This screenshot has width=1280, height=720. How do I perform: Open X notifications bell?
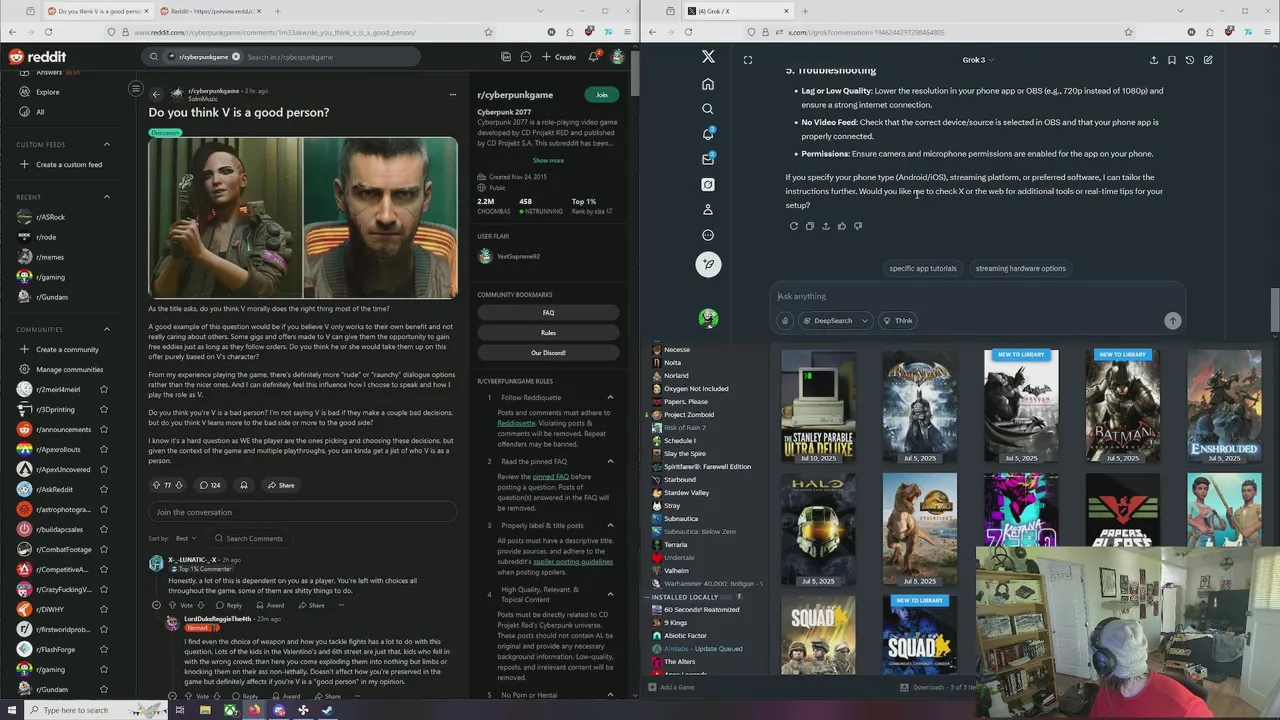[x=708, y=134]
